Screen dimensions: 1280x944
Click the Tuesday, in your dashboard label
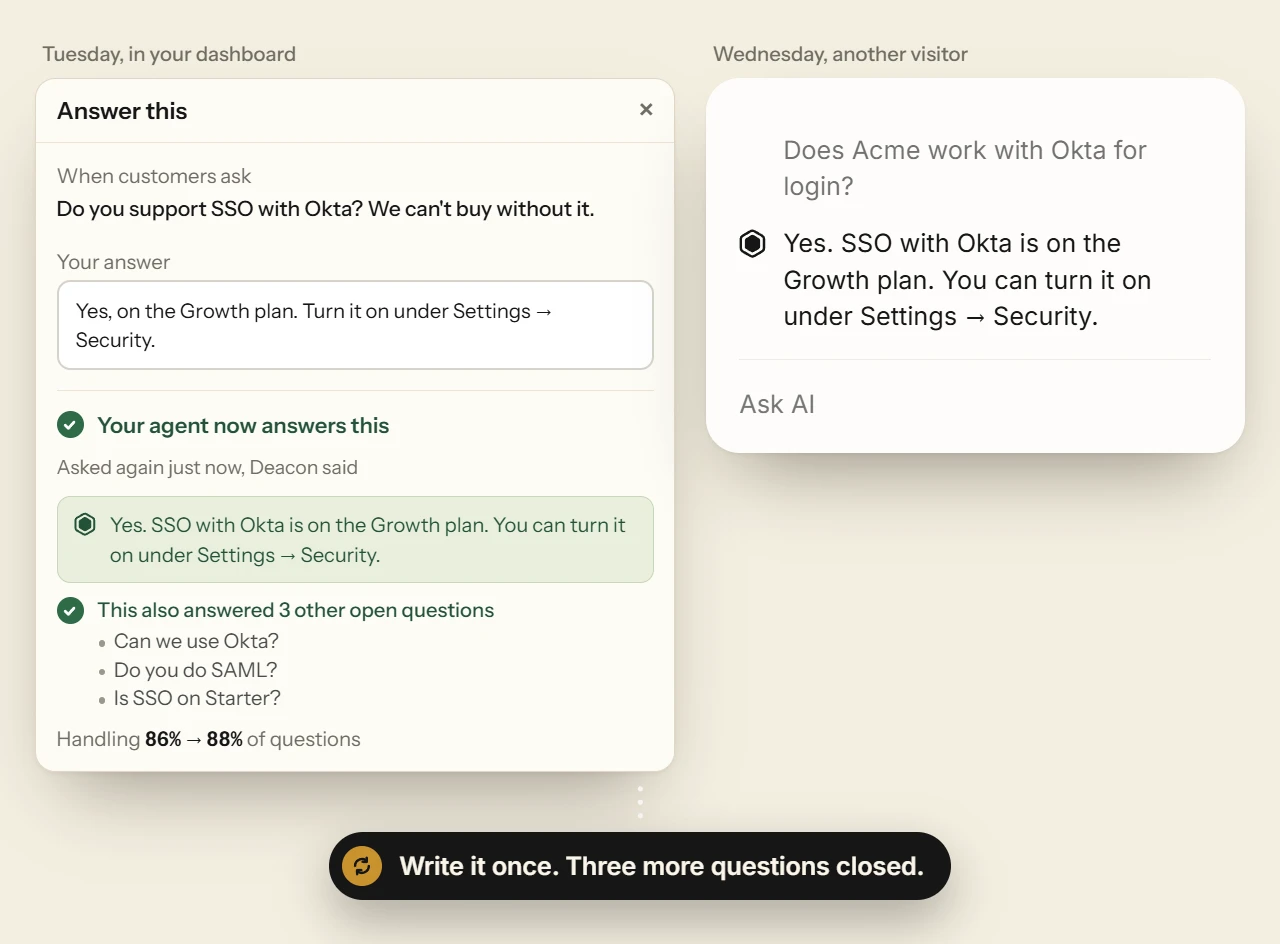[x=169, y=54]
